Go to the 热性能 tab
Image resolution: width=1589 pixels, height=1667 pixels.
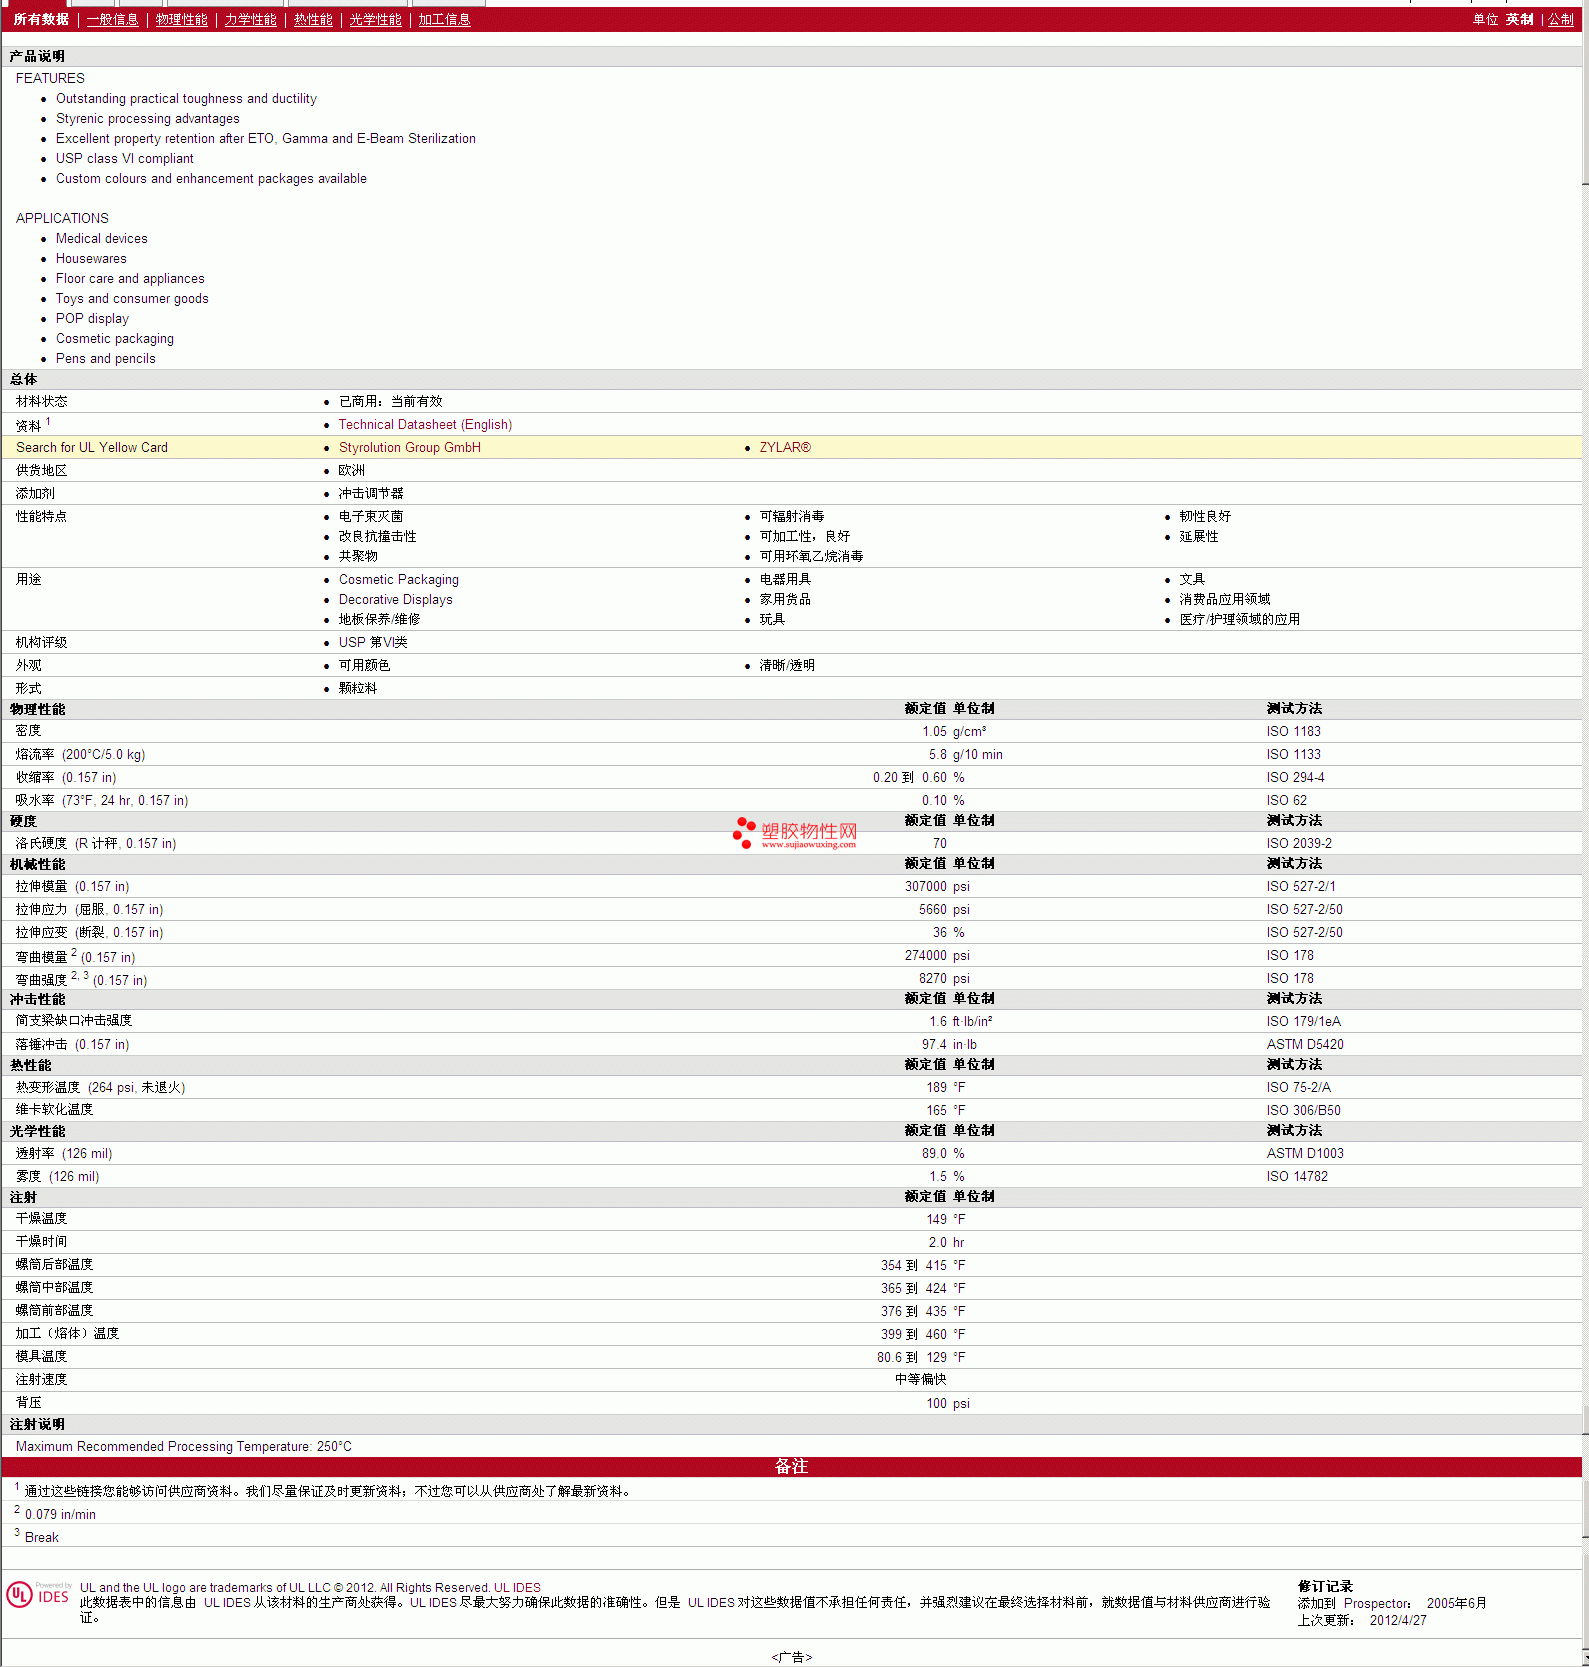(313, 20)
